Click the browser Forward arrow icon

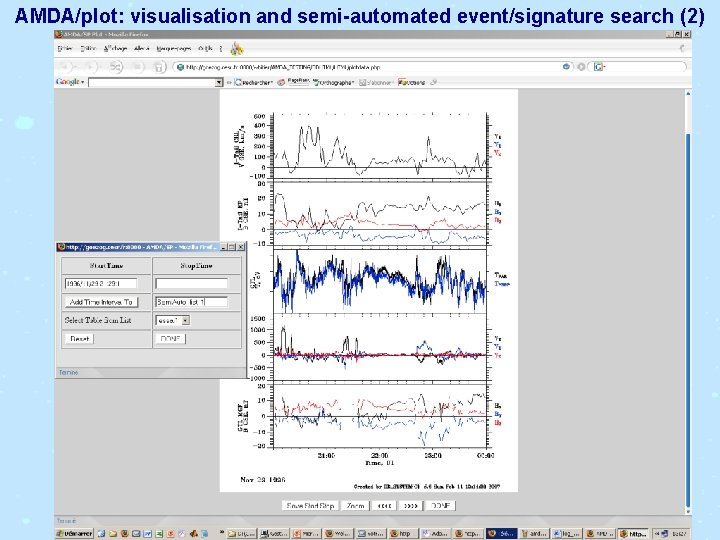[x=91, y=67]
